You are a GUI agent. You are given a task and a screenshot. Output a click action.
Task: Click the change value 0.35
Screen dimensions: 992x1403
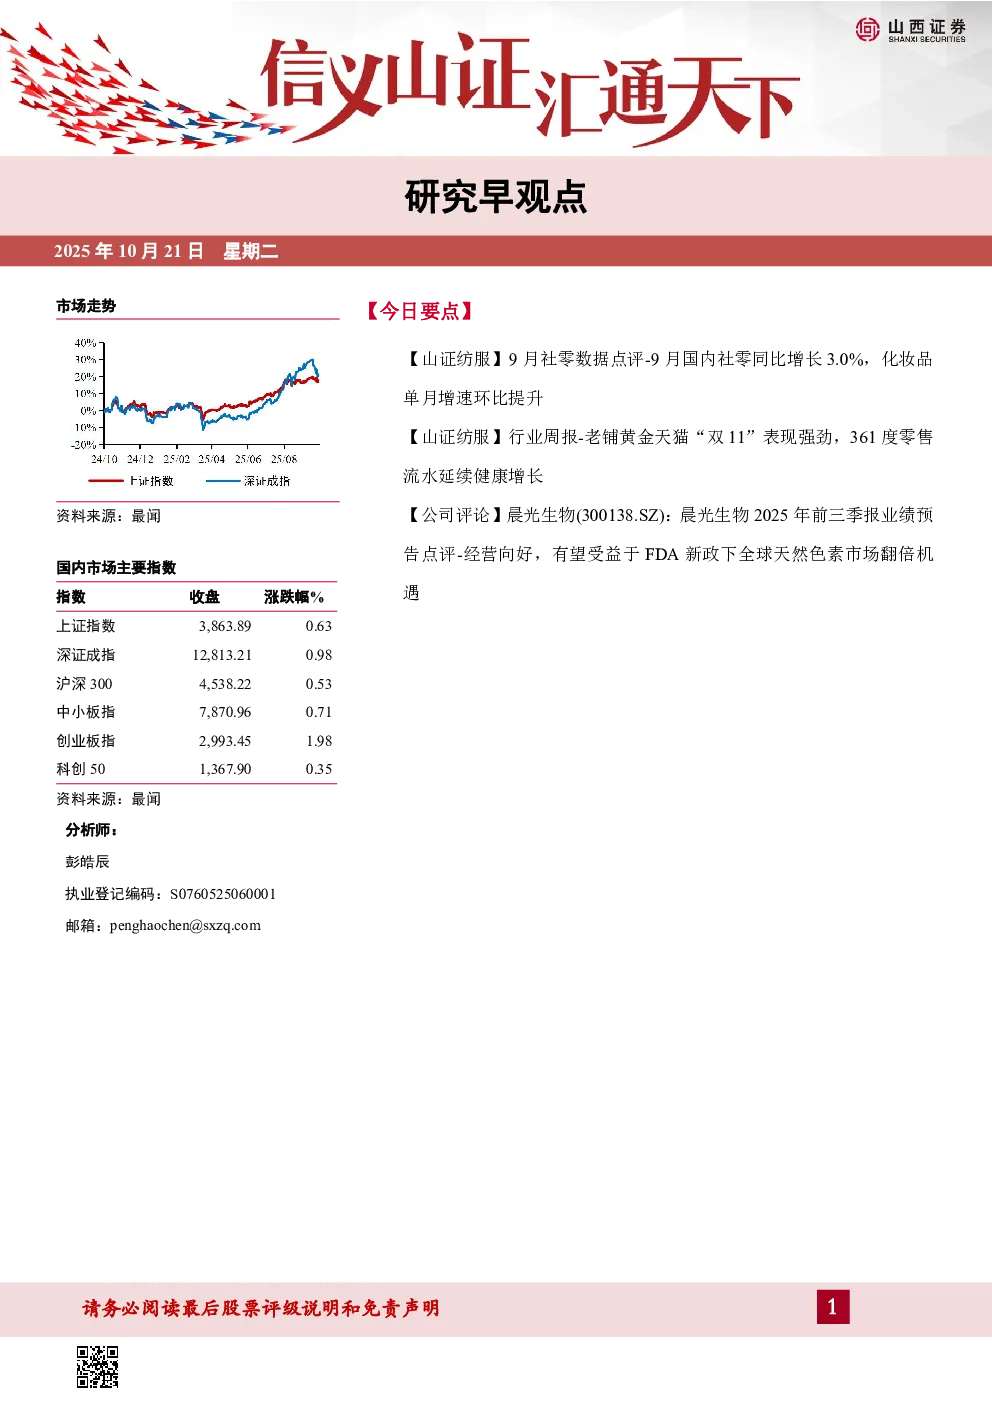(319, 769)
